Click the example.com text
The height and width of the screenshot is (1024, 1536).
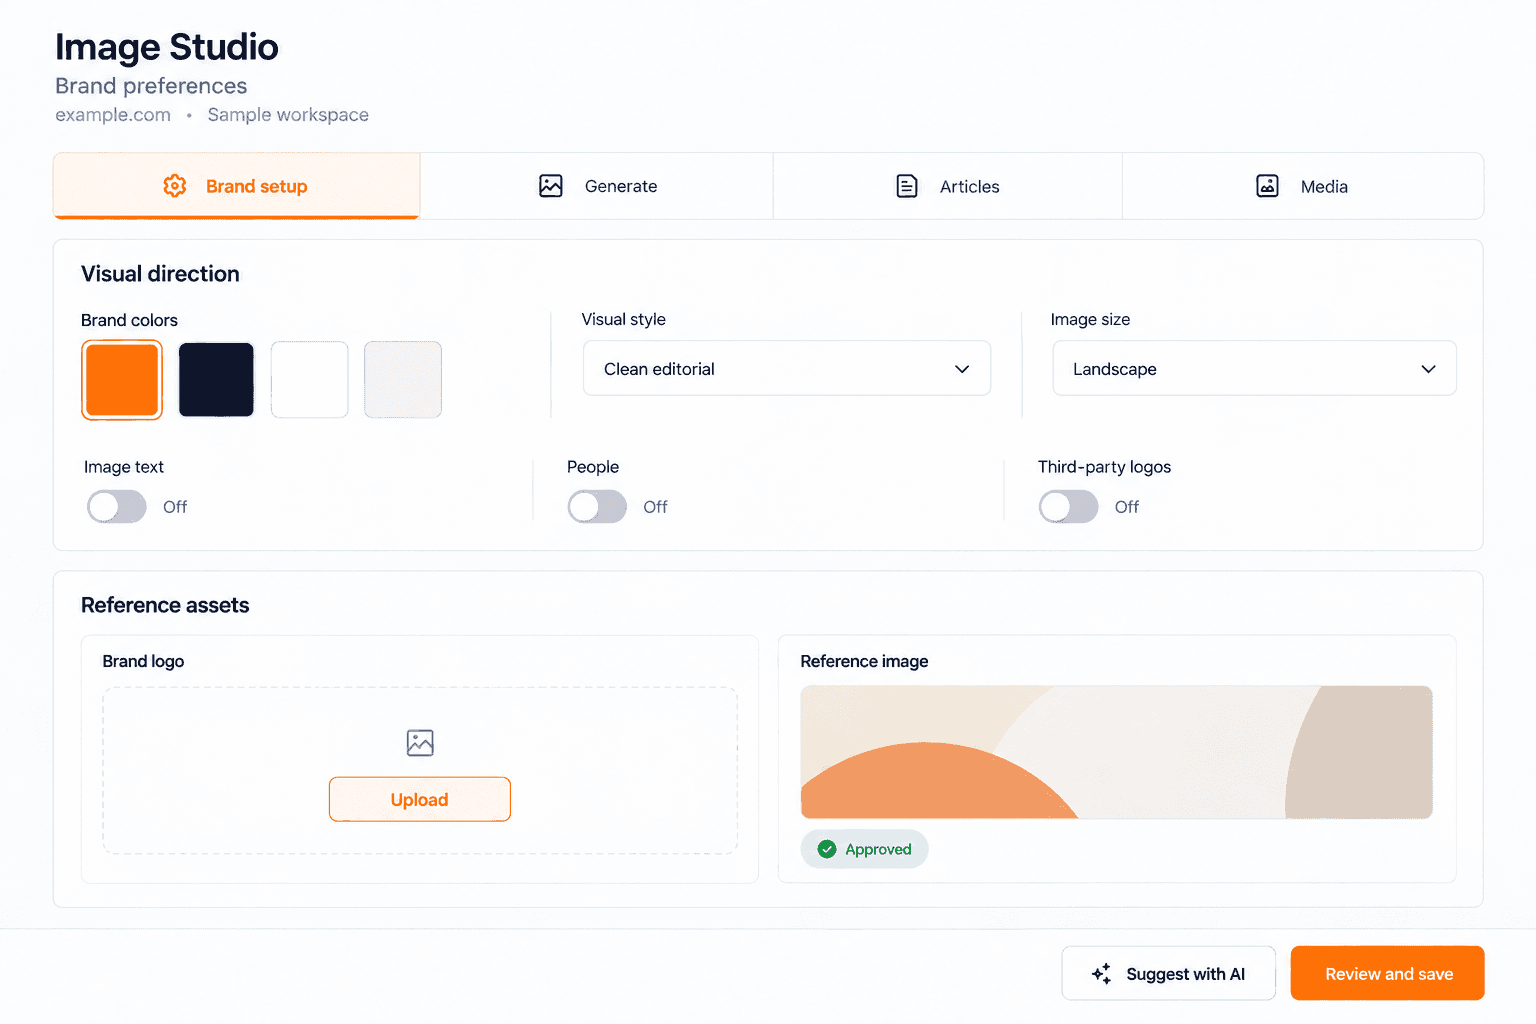[113, 115]
